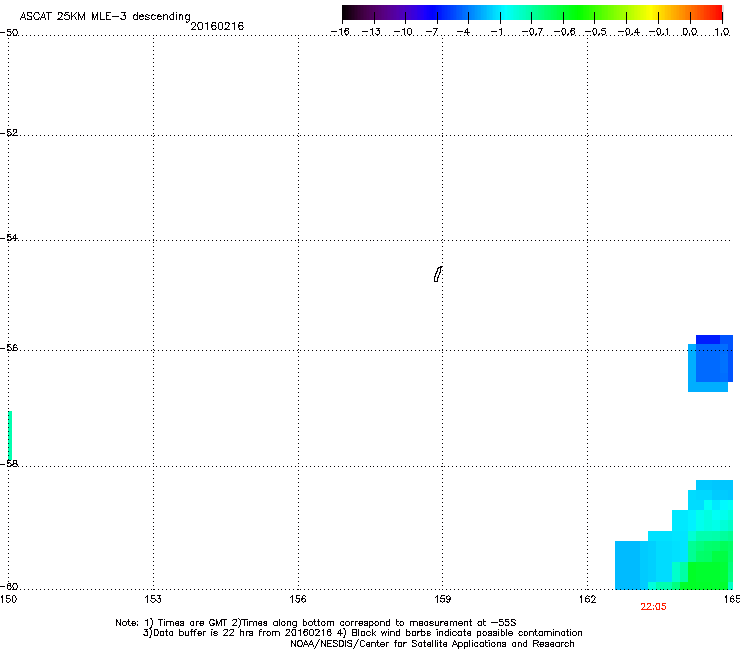Click the -16 color scale label

click(340, 32)
